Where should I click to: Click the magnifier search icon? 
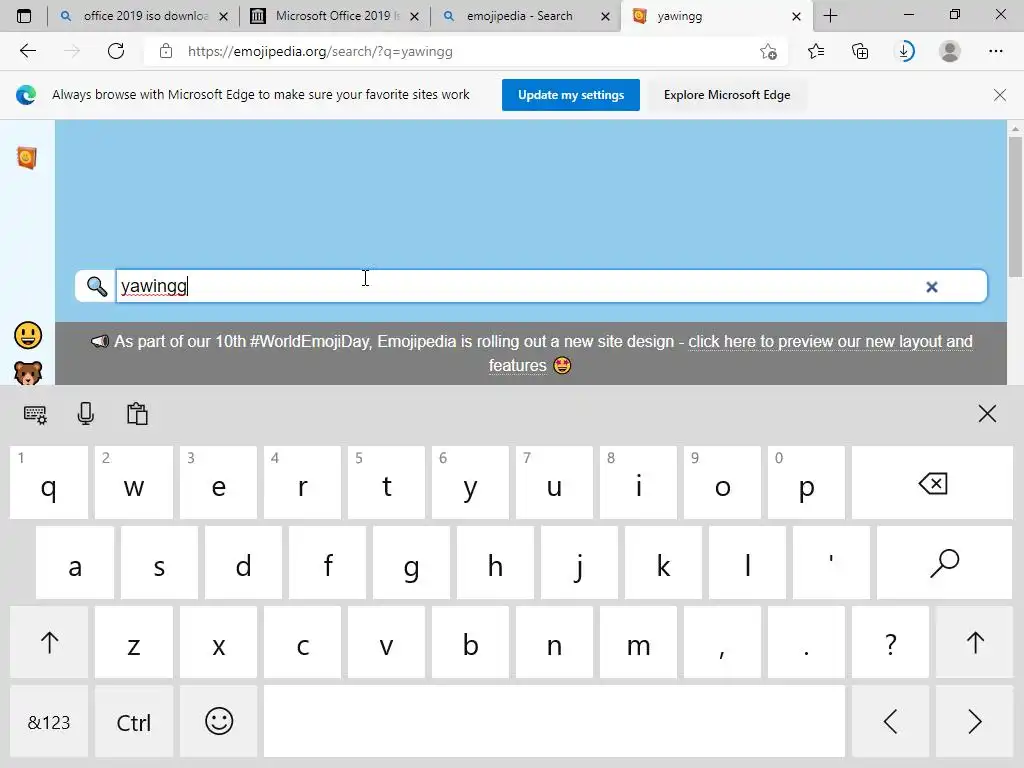pyautogui.click(x=97, y=286)
